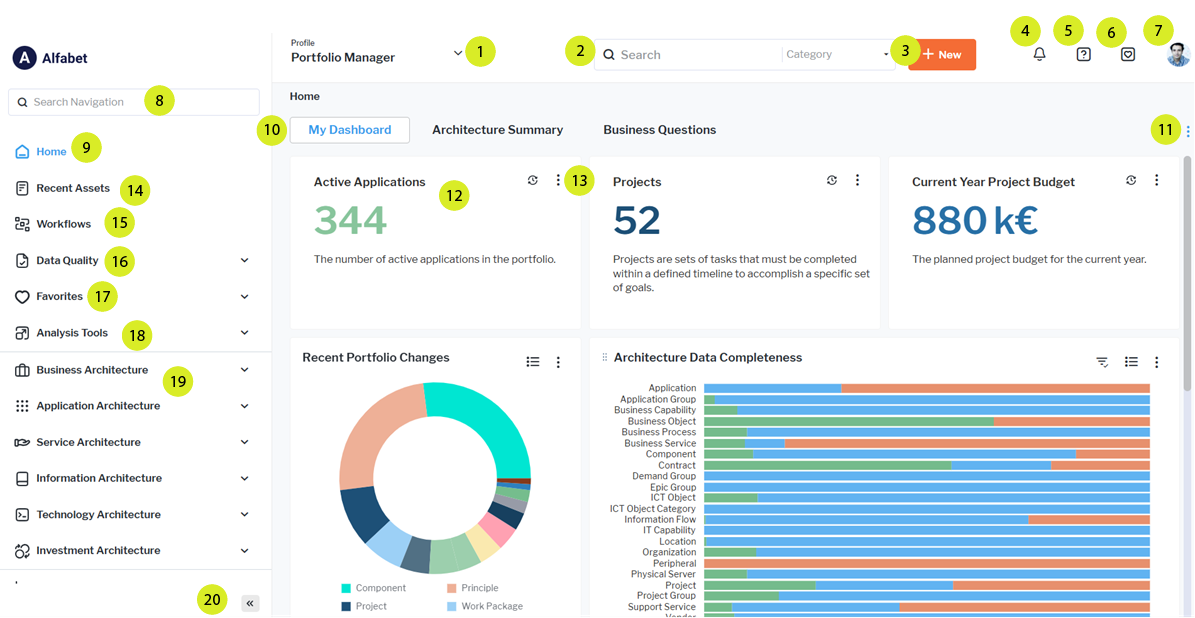Open filter on Architecture Data Completeness chart
This screenshot has height=618, width=1195.
coord(1102,362)
